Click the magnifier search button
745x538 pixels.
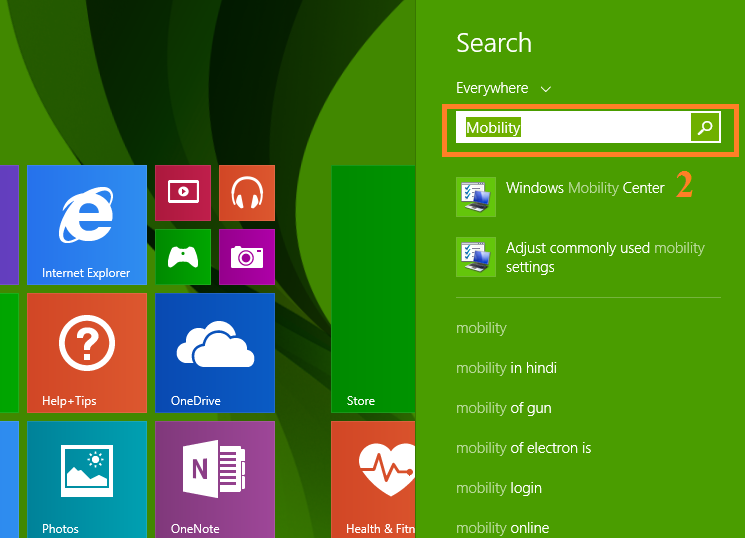(706, 127)
